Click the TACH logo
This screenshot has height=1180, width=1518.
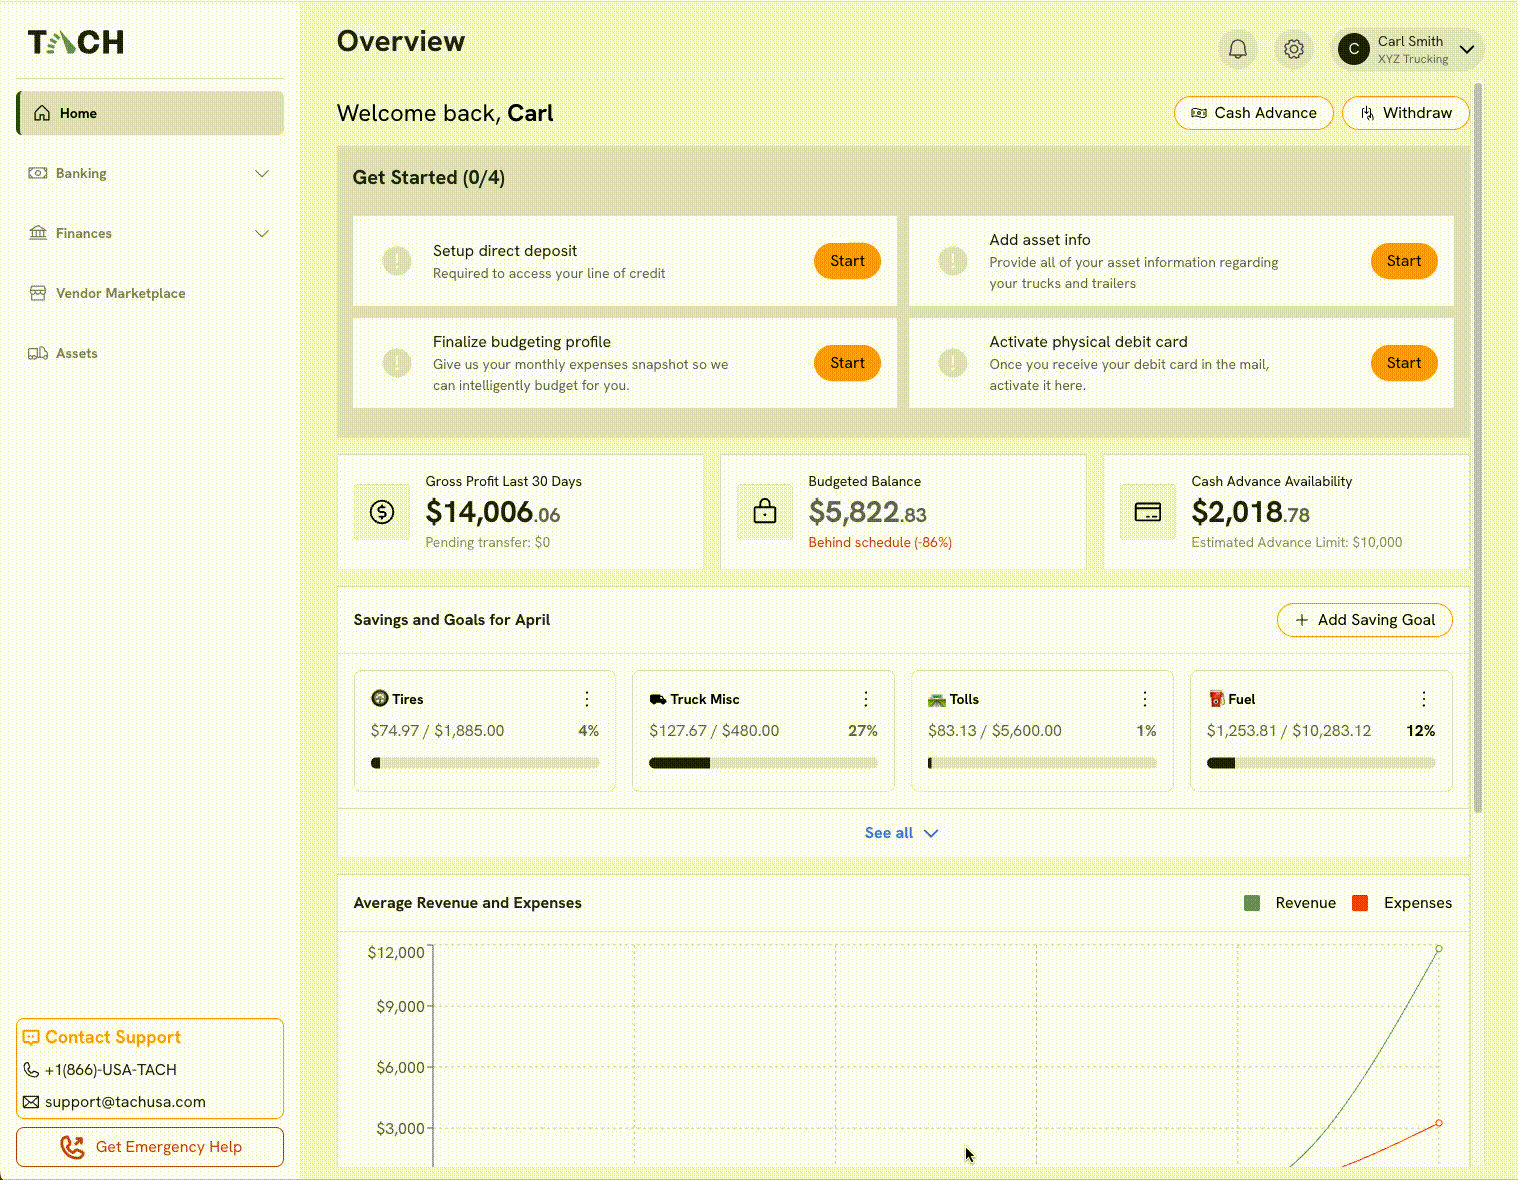tap(76, 42)
